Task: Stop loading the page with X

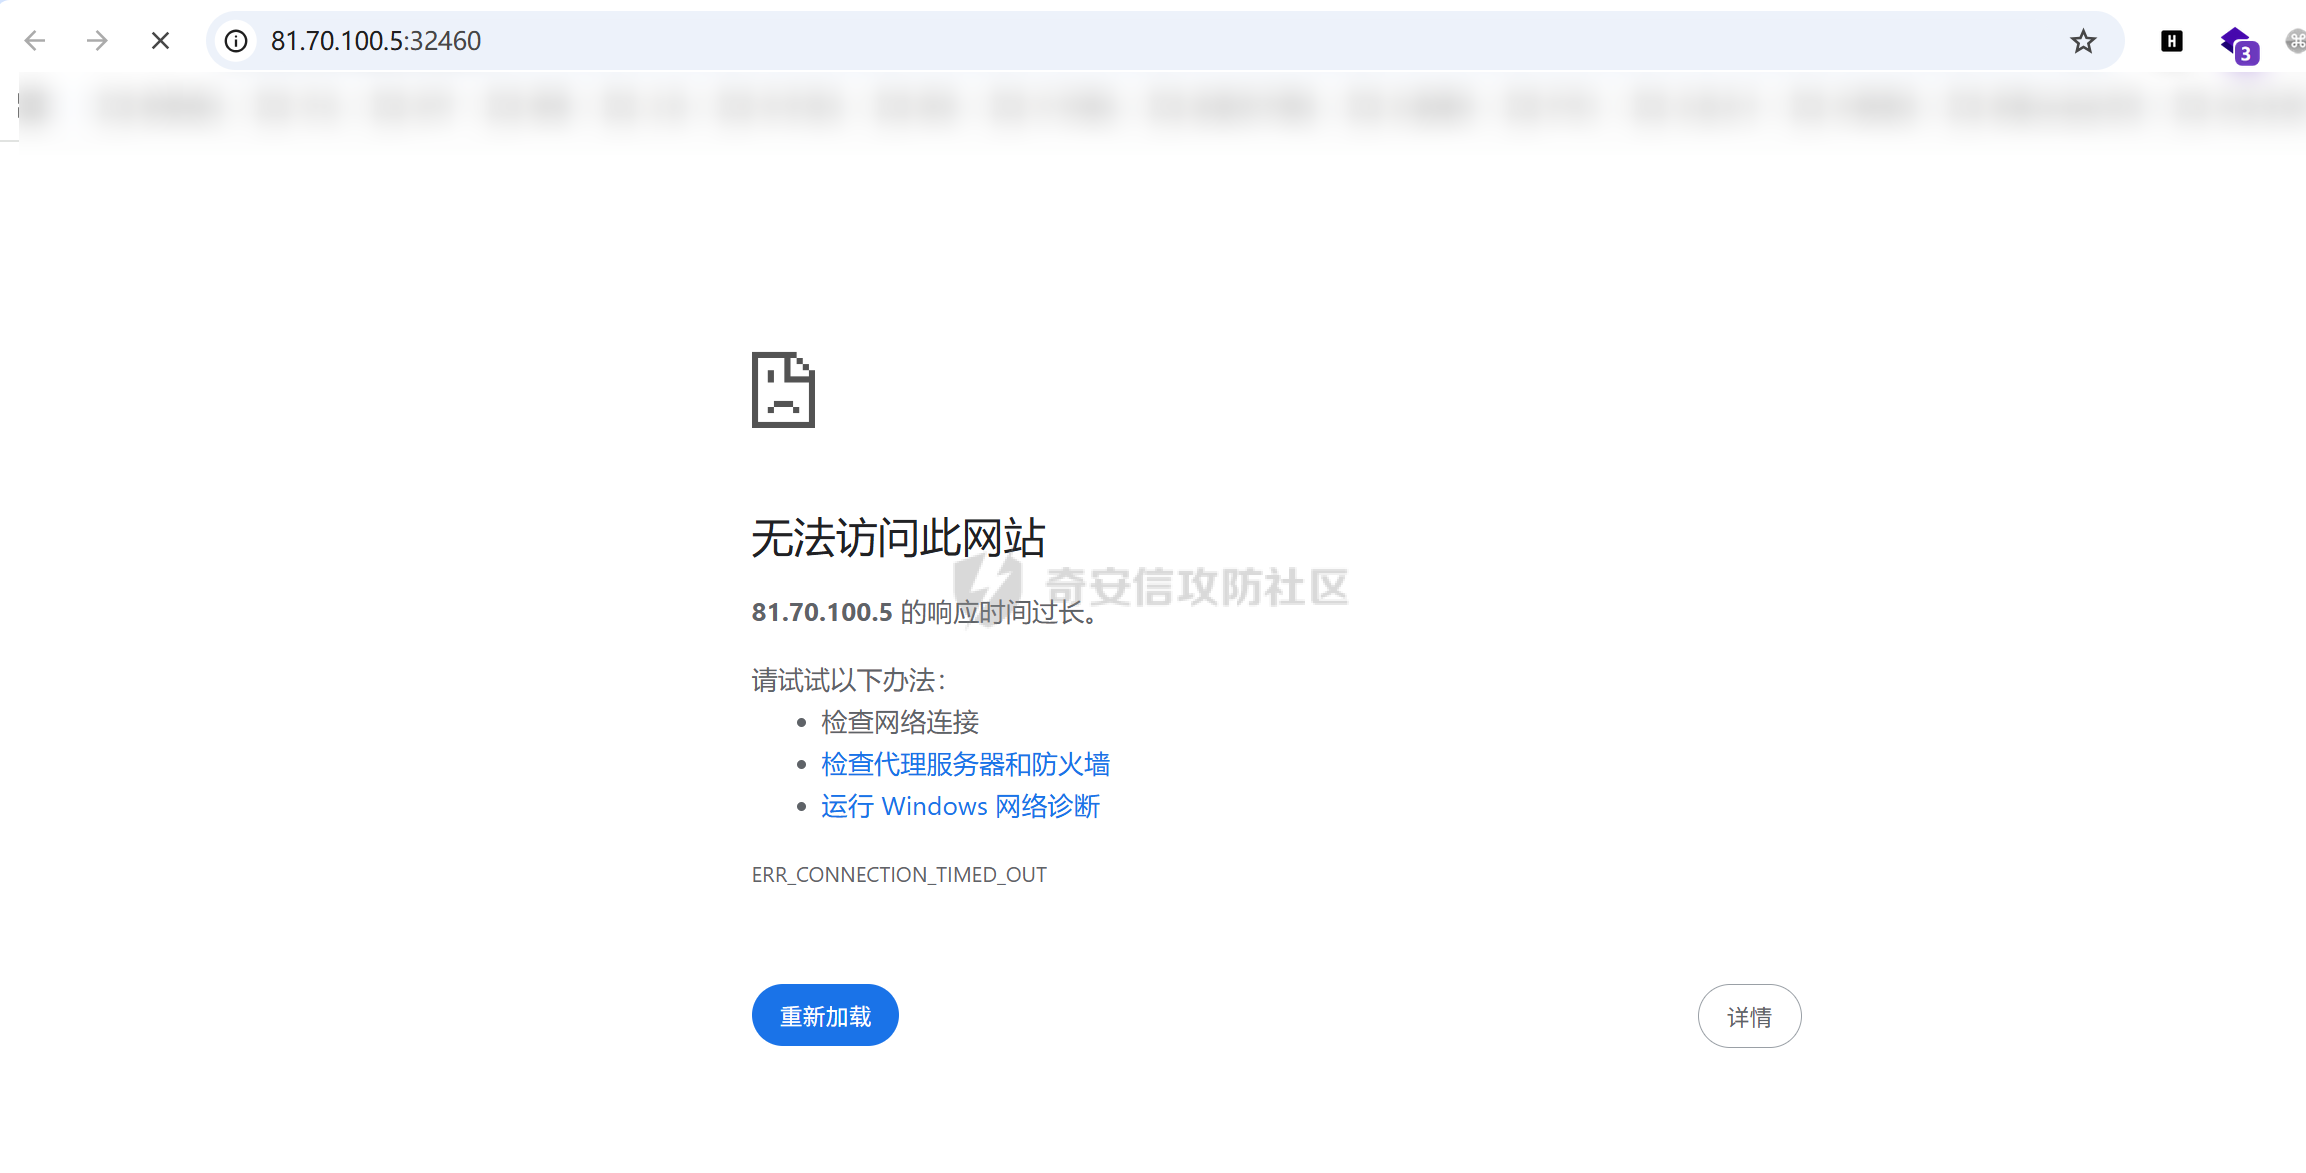Action: coord(160,41)
